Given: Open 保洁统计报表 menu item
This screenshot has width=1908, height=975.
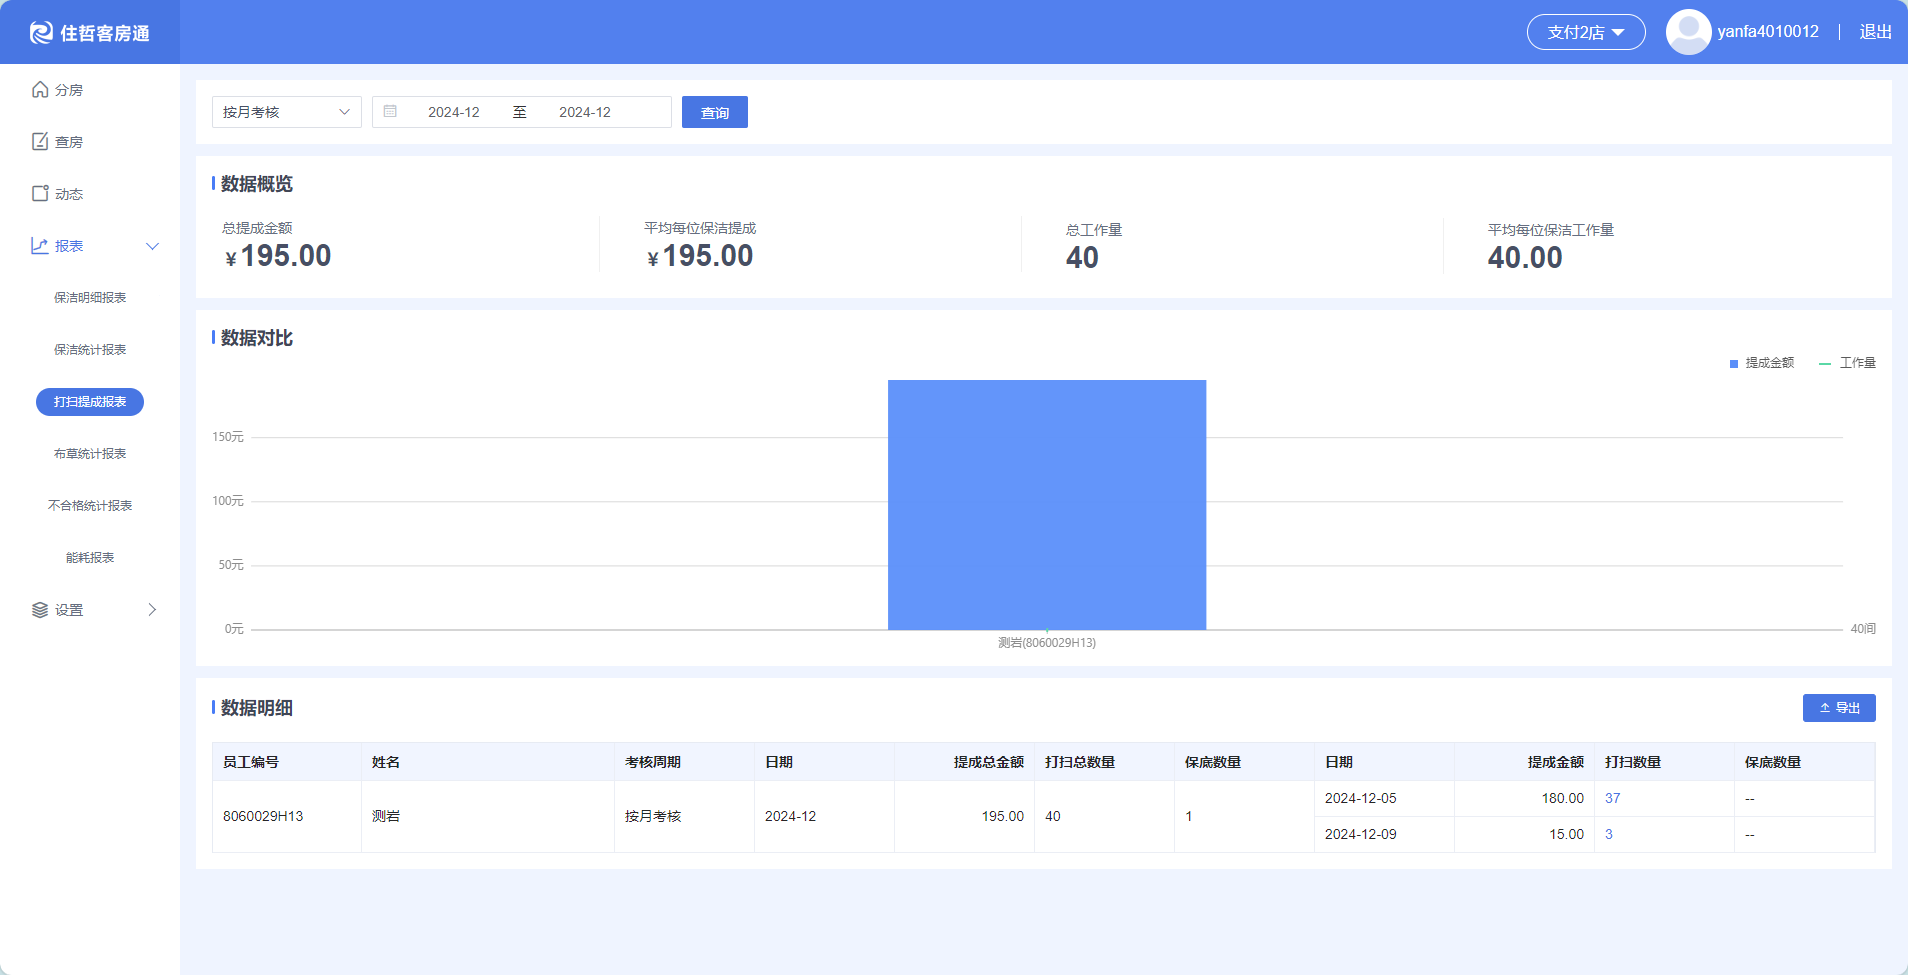Looking at the screenshot, I should (90, 350).
